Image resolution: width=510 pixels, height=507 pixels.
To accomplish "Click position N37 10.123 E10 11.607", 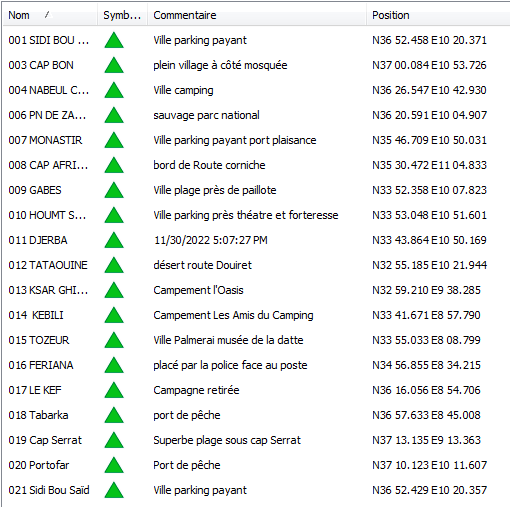I will [429, 465].
